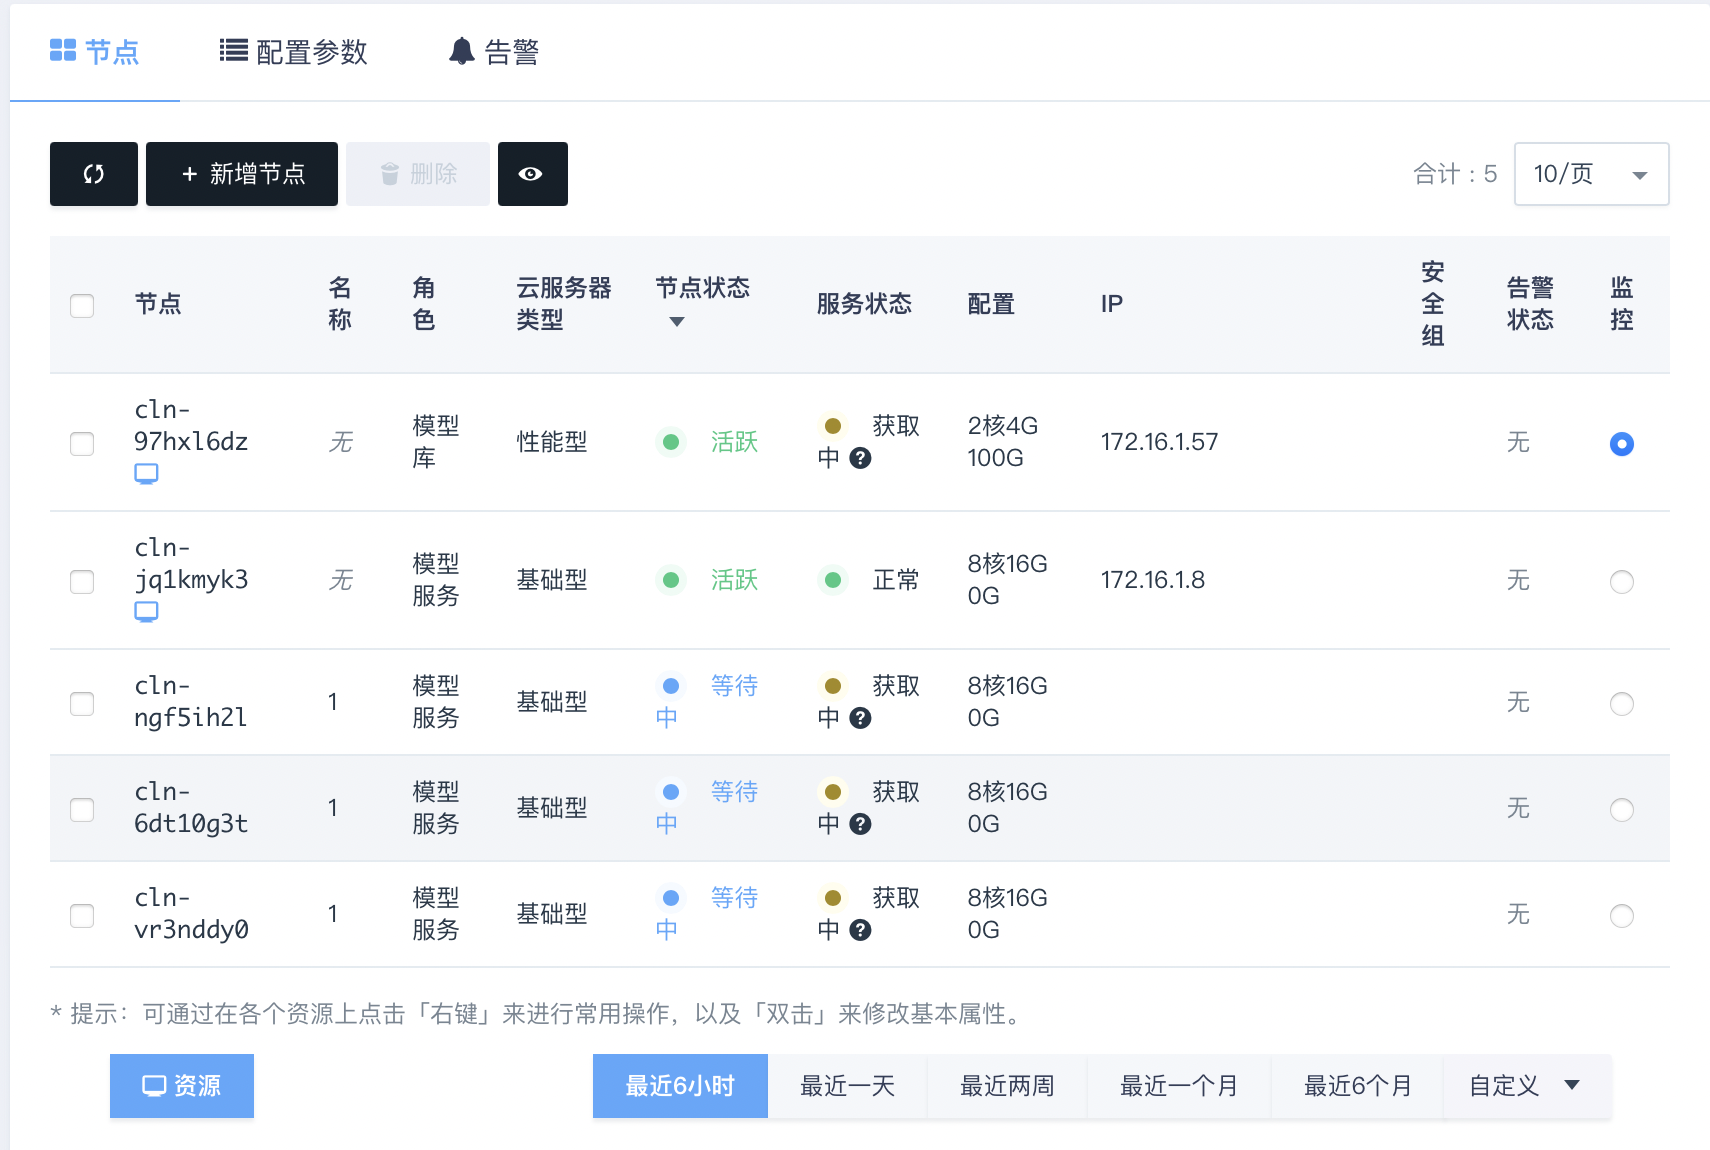Click the 合计：5 total count text

pyautogui.click(x=1455, y=174)
